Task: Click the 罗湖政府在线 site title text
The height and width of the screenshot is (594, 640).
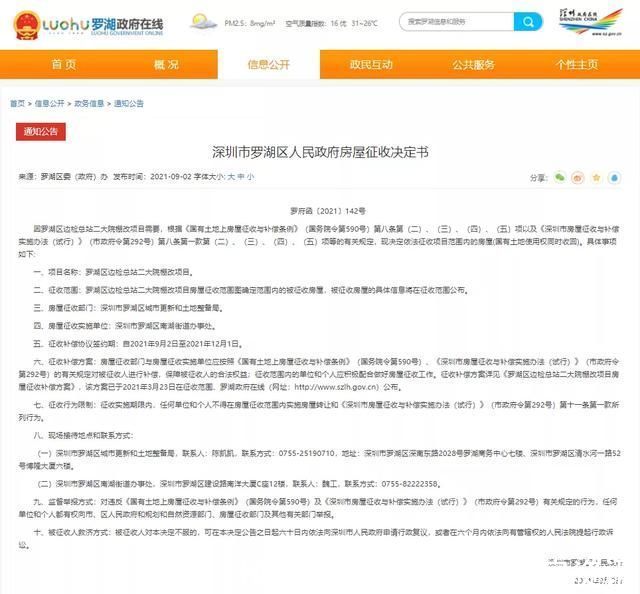Action: click(127, 24)
